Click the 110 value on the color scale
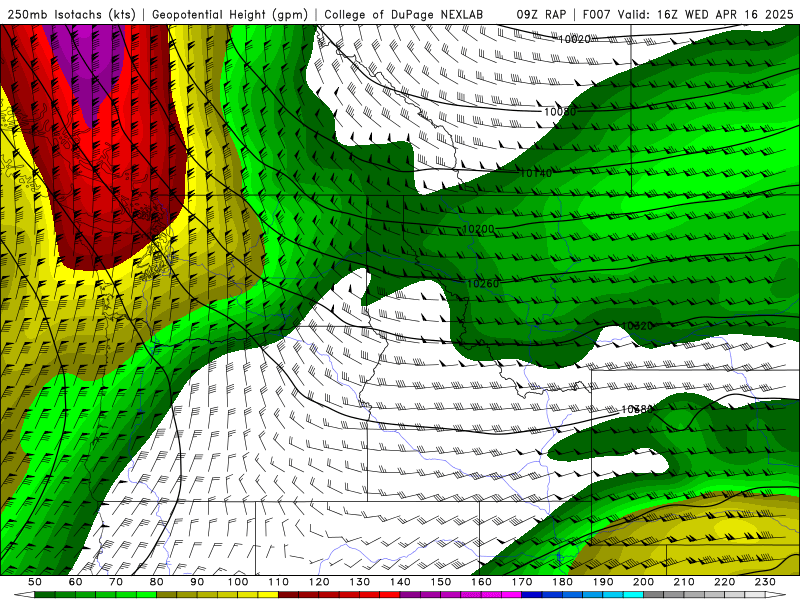Viewport: 800px width, 600px height. click(x=279, y=582)
